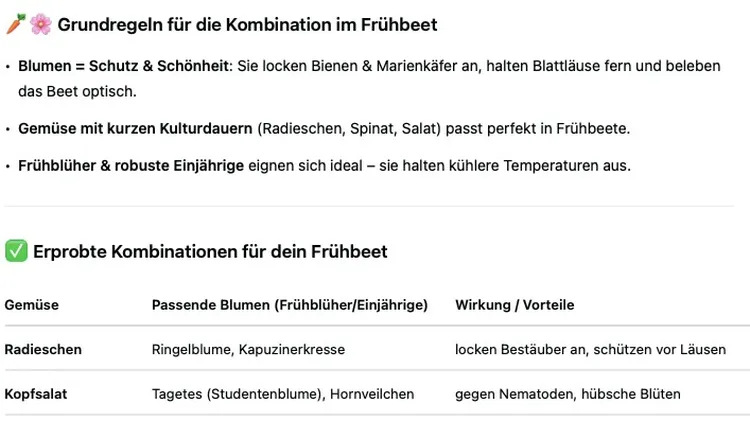This screenshot has height=421, width=750.
Task: Click the green checkmark emoji icon
Action: pos(16,251)
